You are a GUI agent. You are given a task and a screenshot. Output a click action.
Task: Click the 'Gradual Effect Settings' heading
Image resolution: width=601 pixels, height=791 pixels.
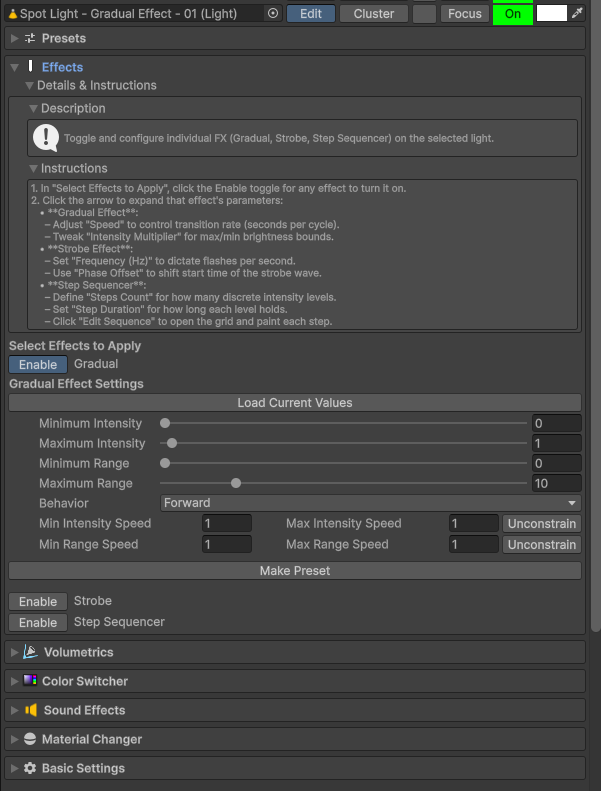(x=76, y=384)
